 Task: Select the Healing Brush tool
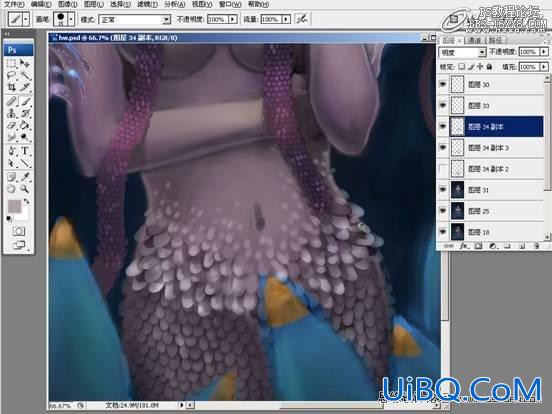(x=12, y=102)
